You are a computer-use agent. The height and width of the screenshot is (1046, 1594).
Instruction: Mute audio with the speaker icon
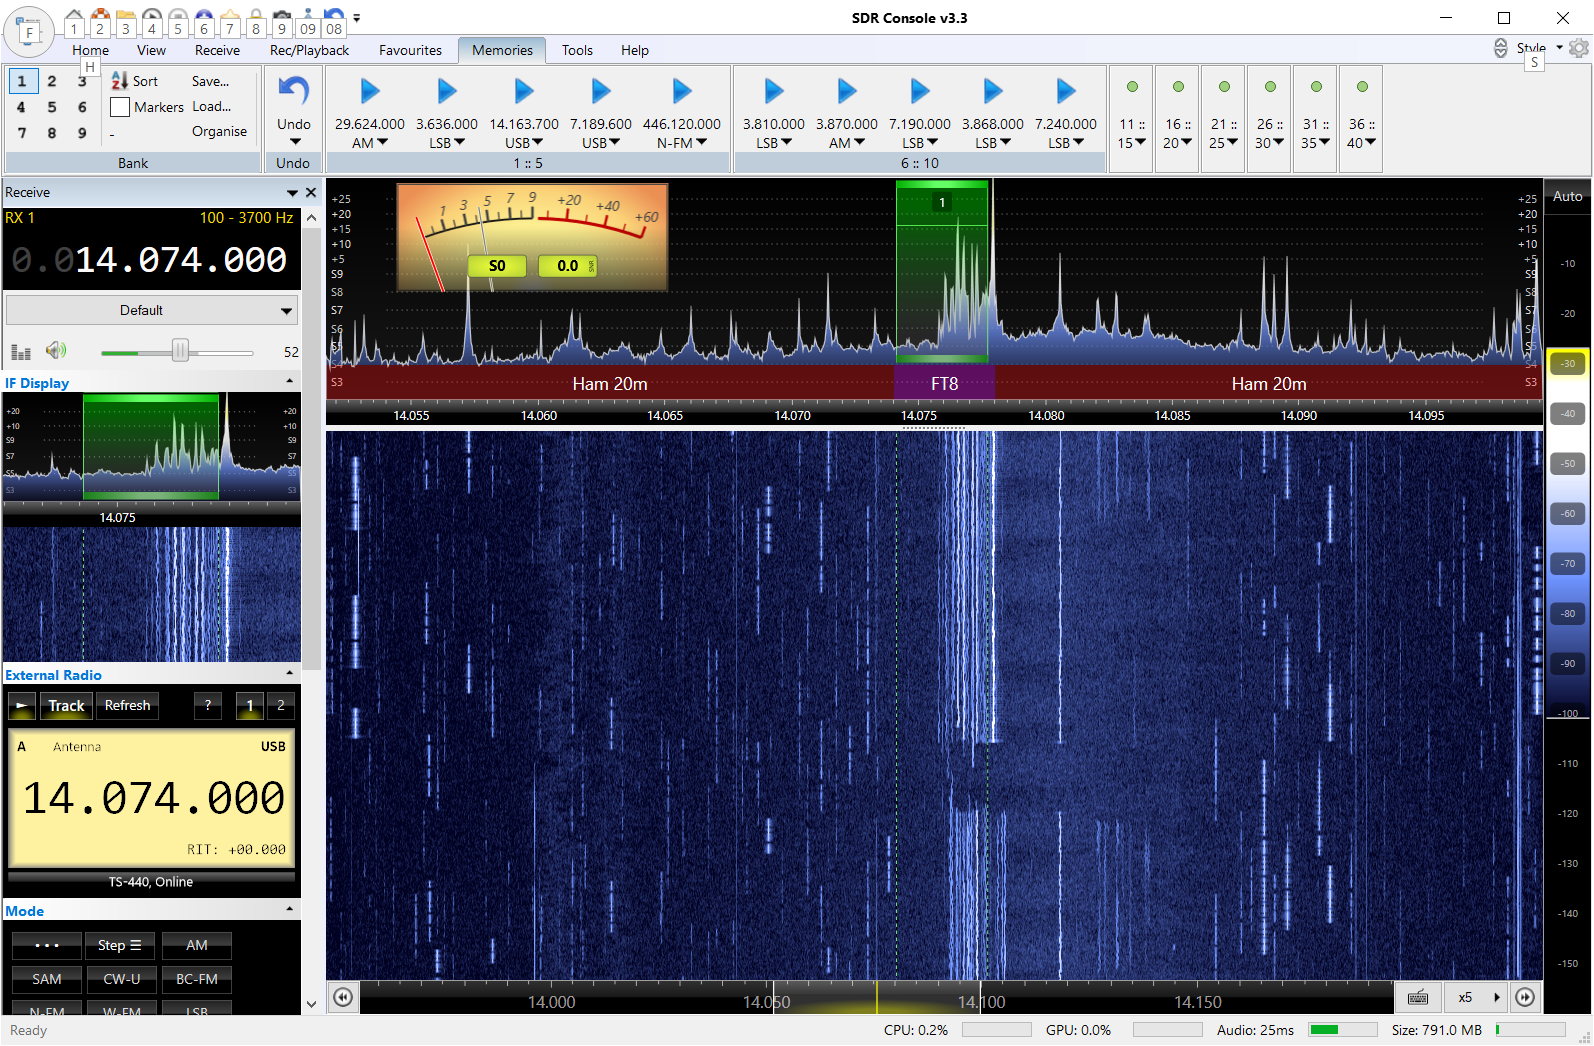click(56, 351)
